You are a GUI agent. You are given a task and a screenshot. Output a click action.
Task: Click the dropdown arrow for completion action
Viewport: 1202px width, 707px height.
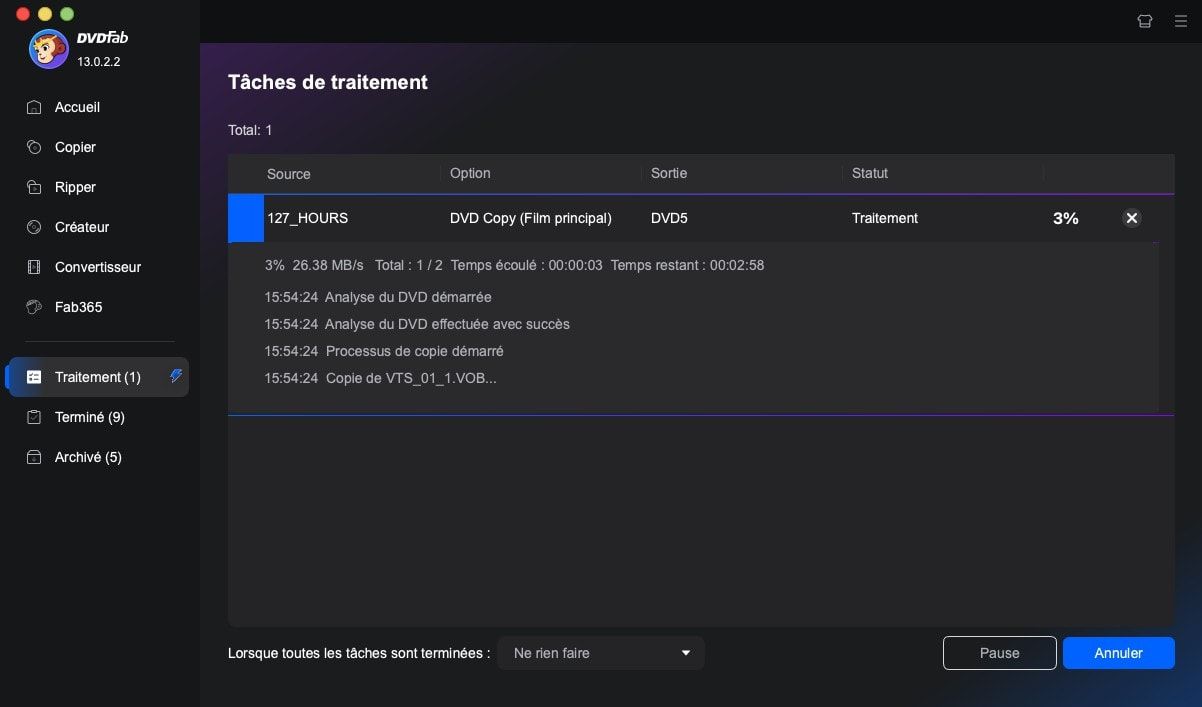pyautogui.click(x=686, y=653)
